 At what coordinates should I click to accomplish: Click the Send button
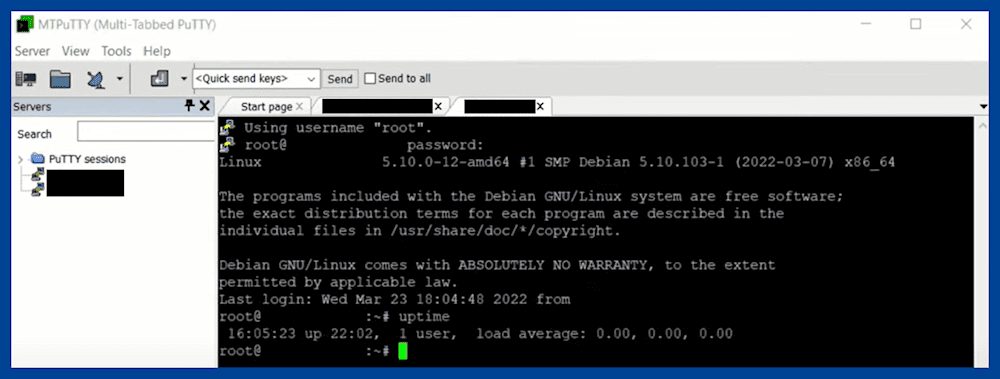pos(340,78)
